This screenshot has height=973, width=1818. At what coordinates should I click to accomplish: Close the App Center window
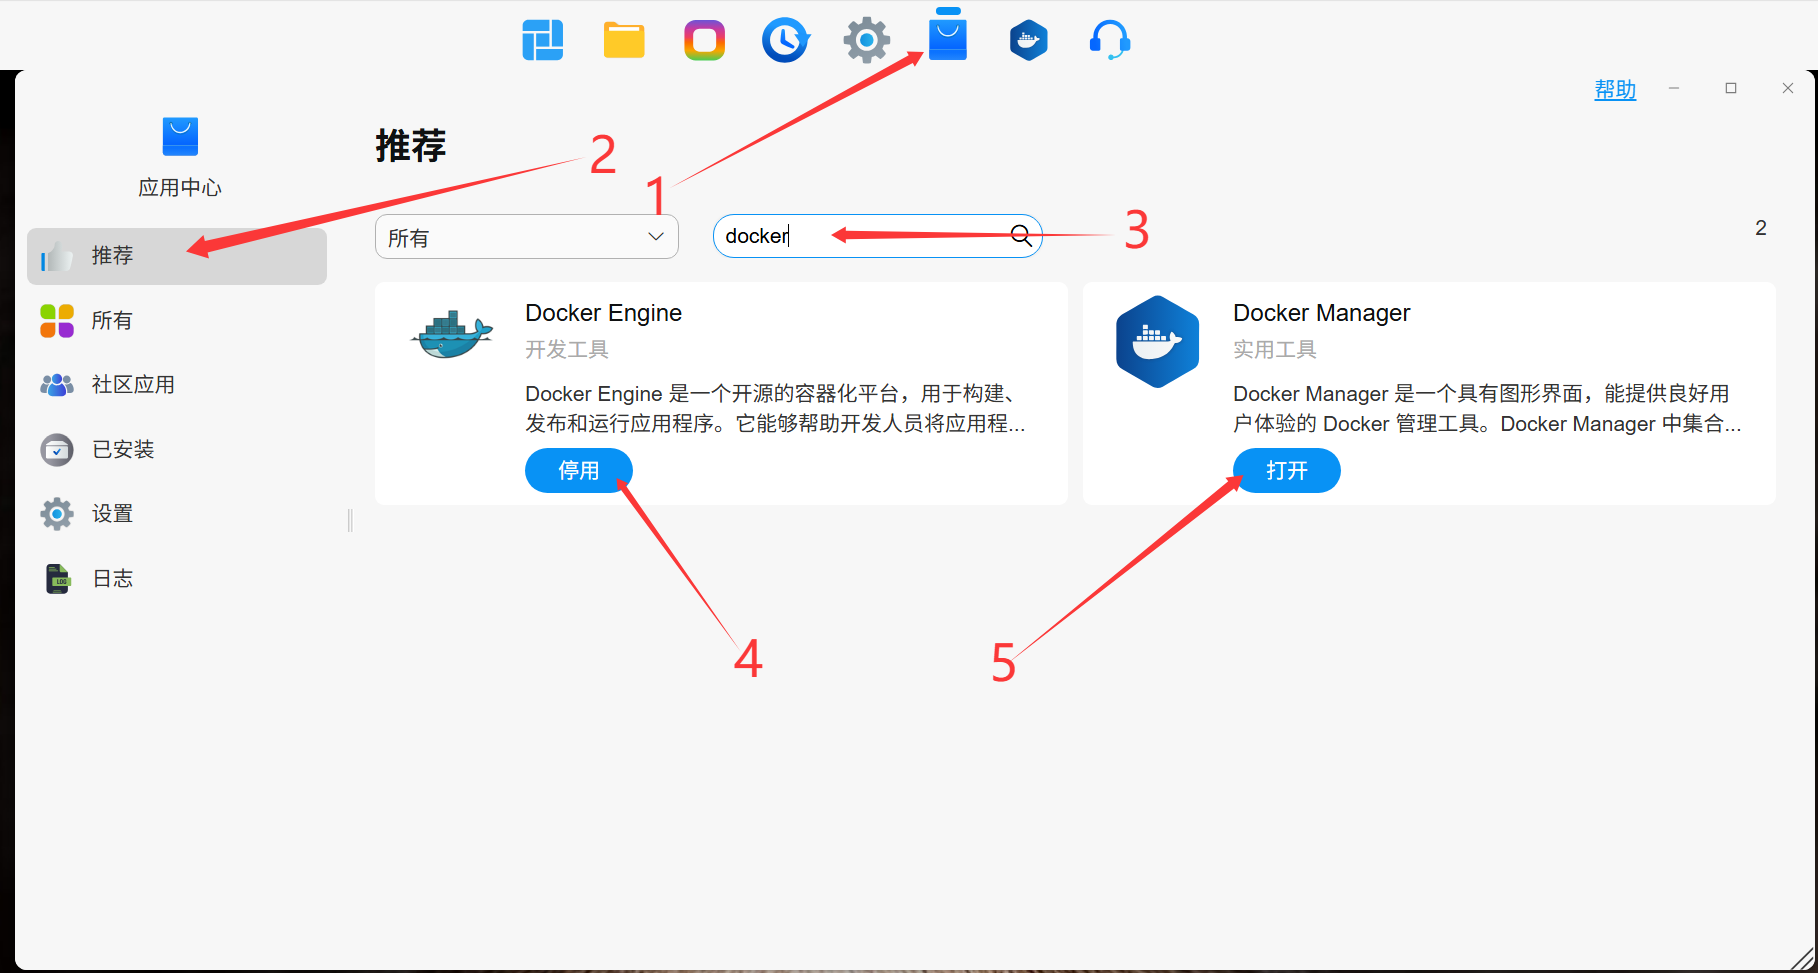pos(1788,88)
